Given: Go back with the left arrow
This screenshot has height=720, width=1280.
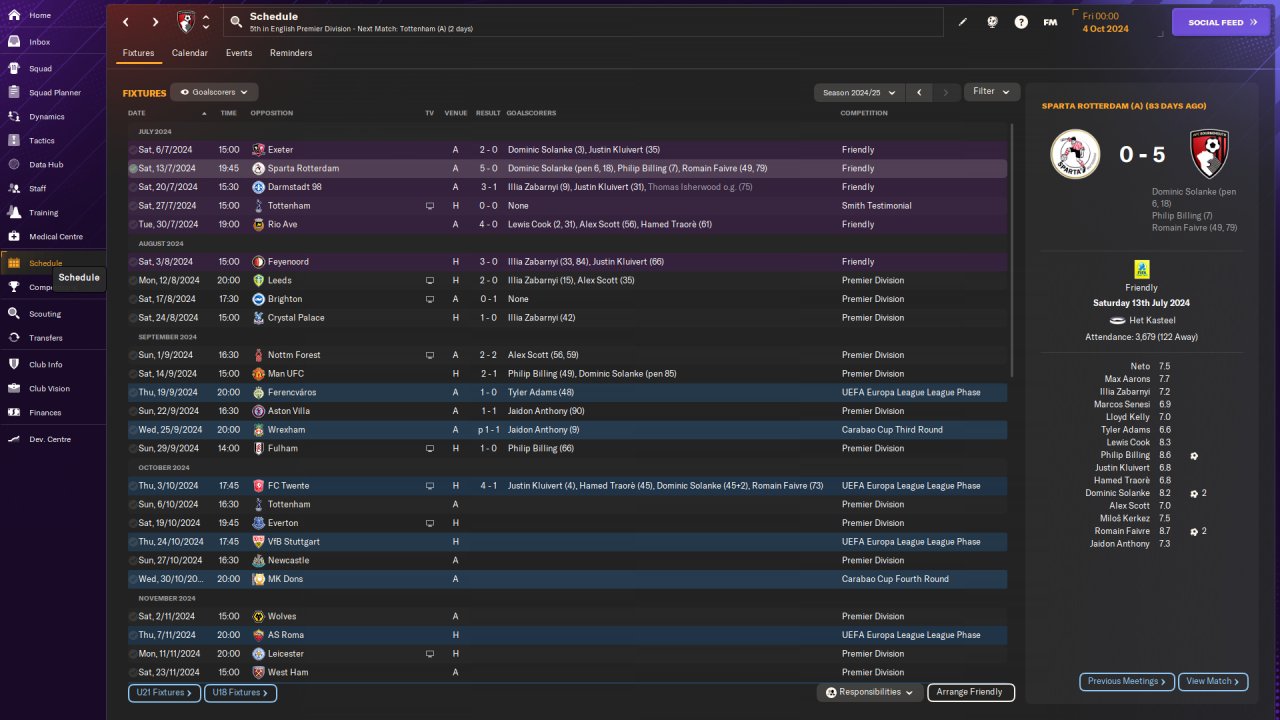Looking at the screenshot, I should click(x=126, y=22).
